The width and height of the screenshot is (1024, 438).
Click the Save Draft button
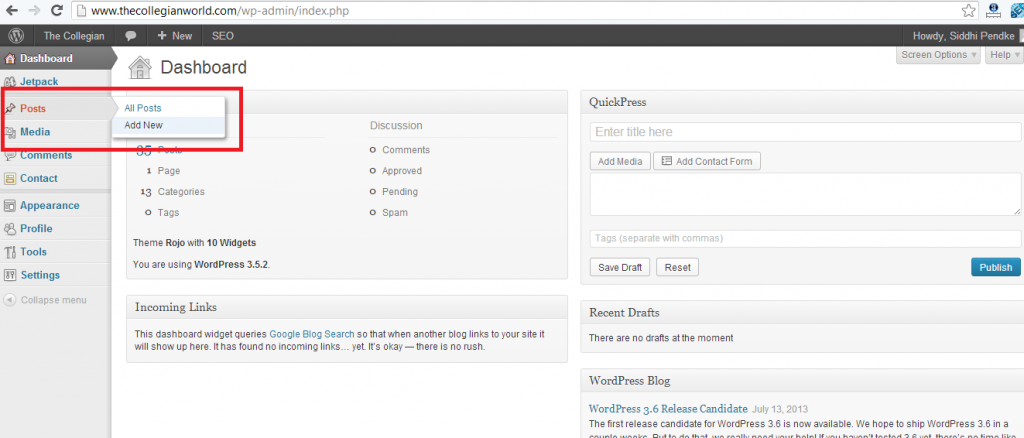[x=620, y=268]
